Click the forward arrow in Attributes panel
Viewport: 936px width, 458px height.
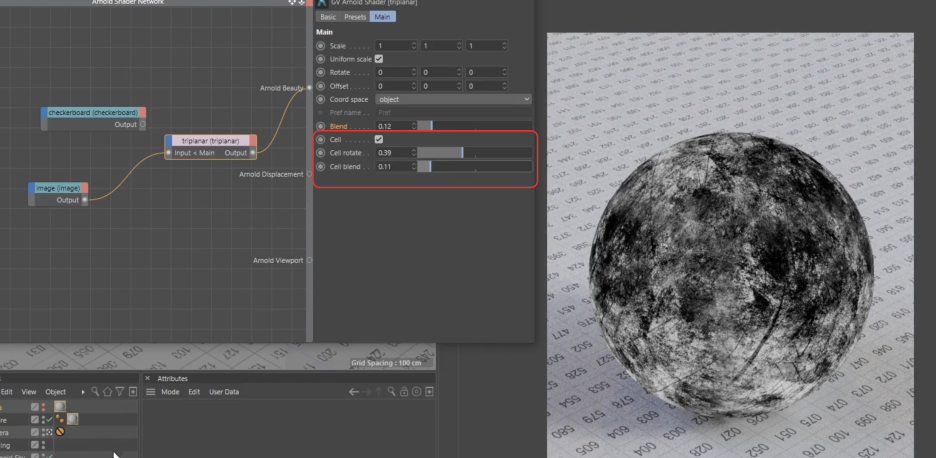coord(366,392)
